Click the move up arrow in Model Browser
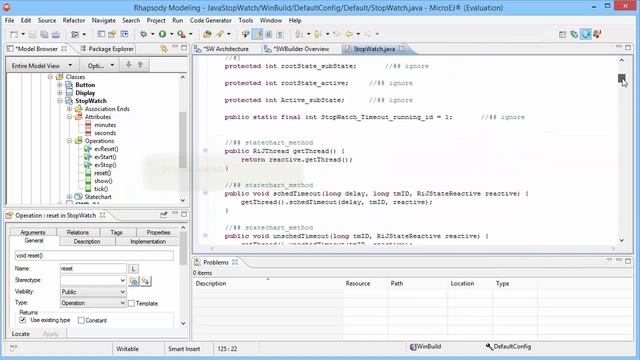Viewport: 640px width, 360px height. pyautogui.click(x=140, y=65)
